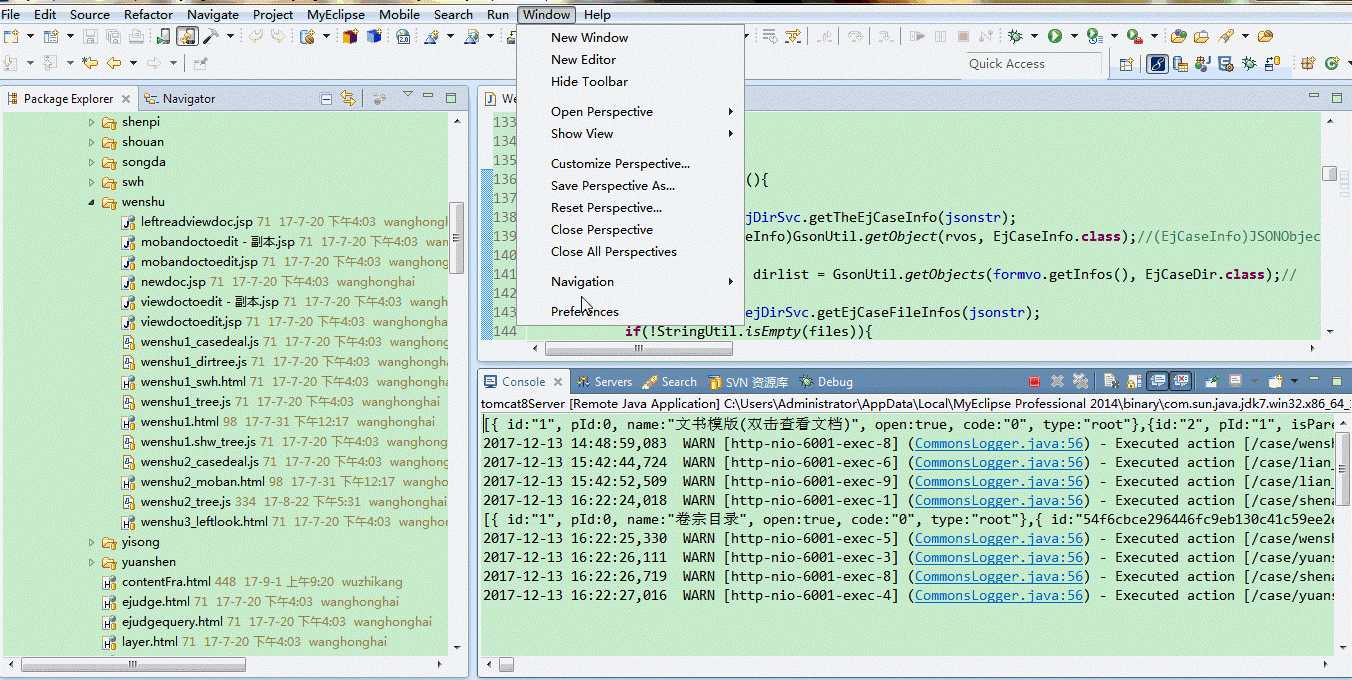Expand the yisong folder
This screenshot has width=1352, height=680.
(x=92, y=542)
